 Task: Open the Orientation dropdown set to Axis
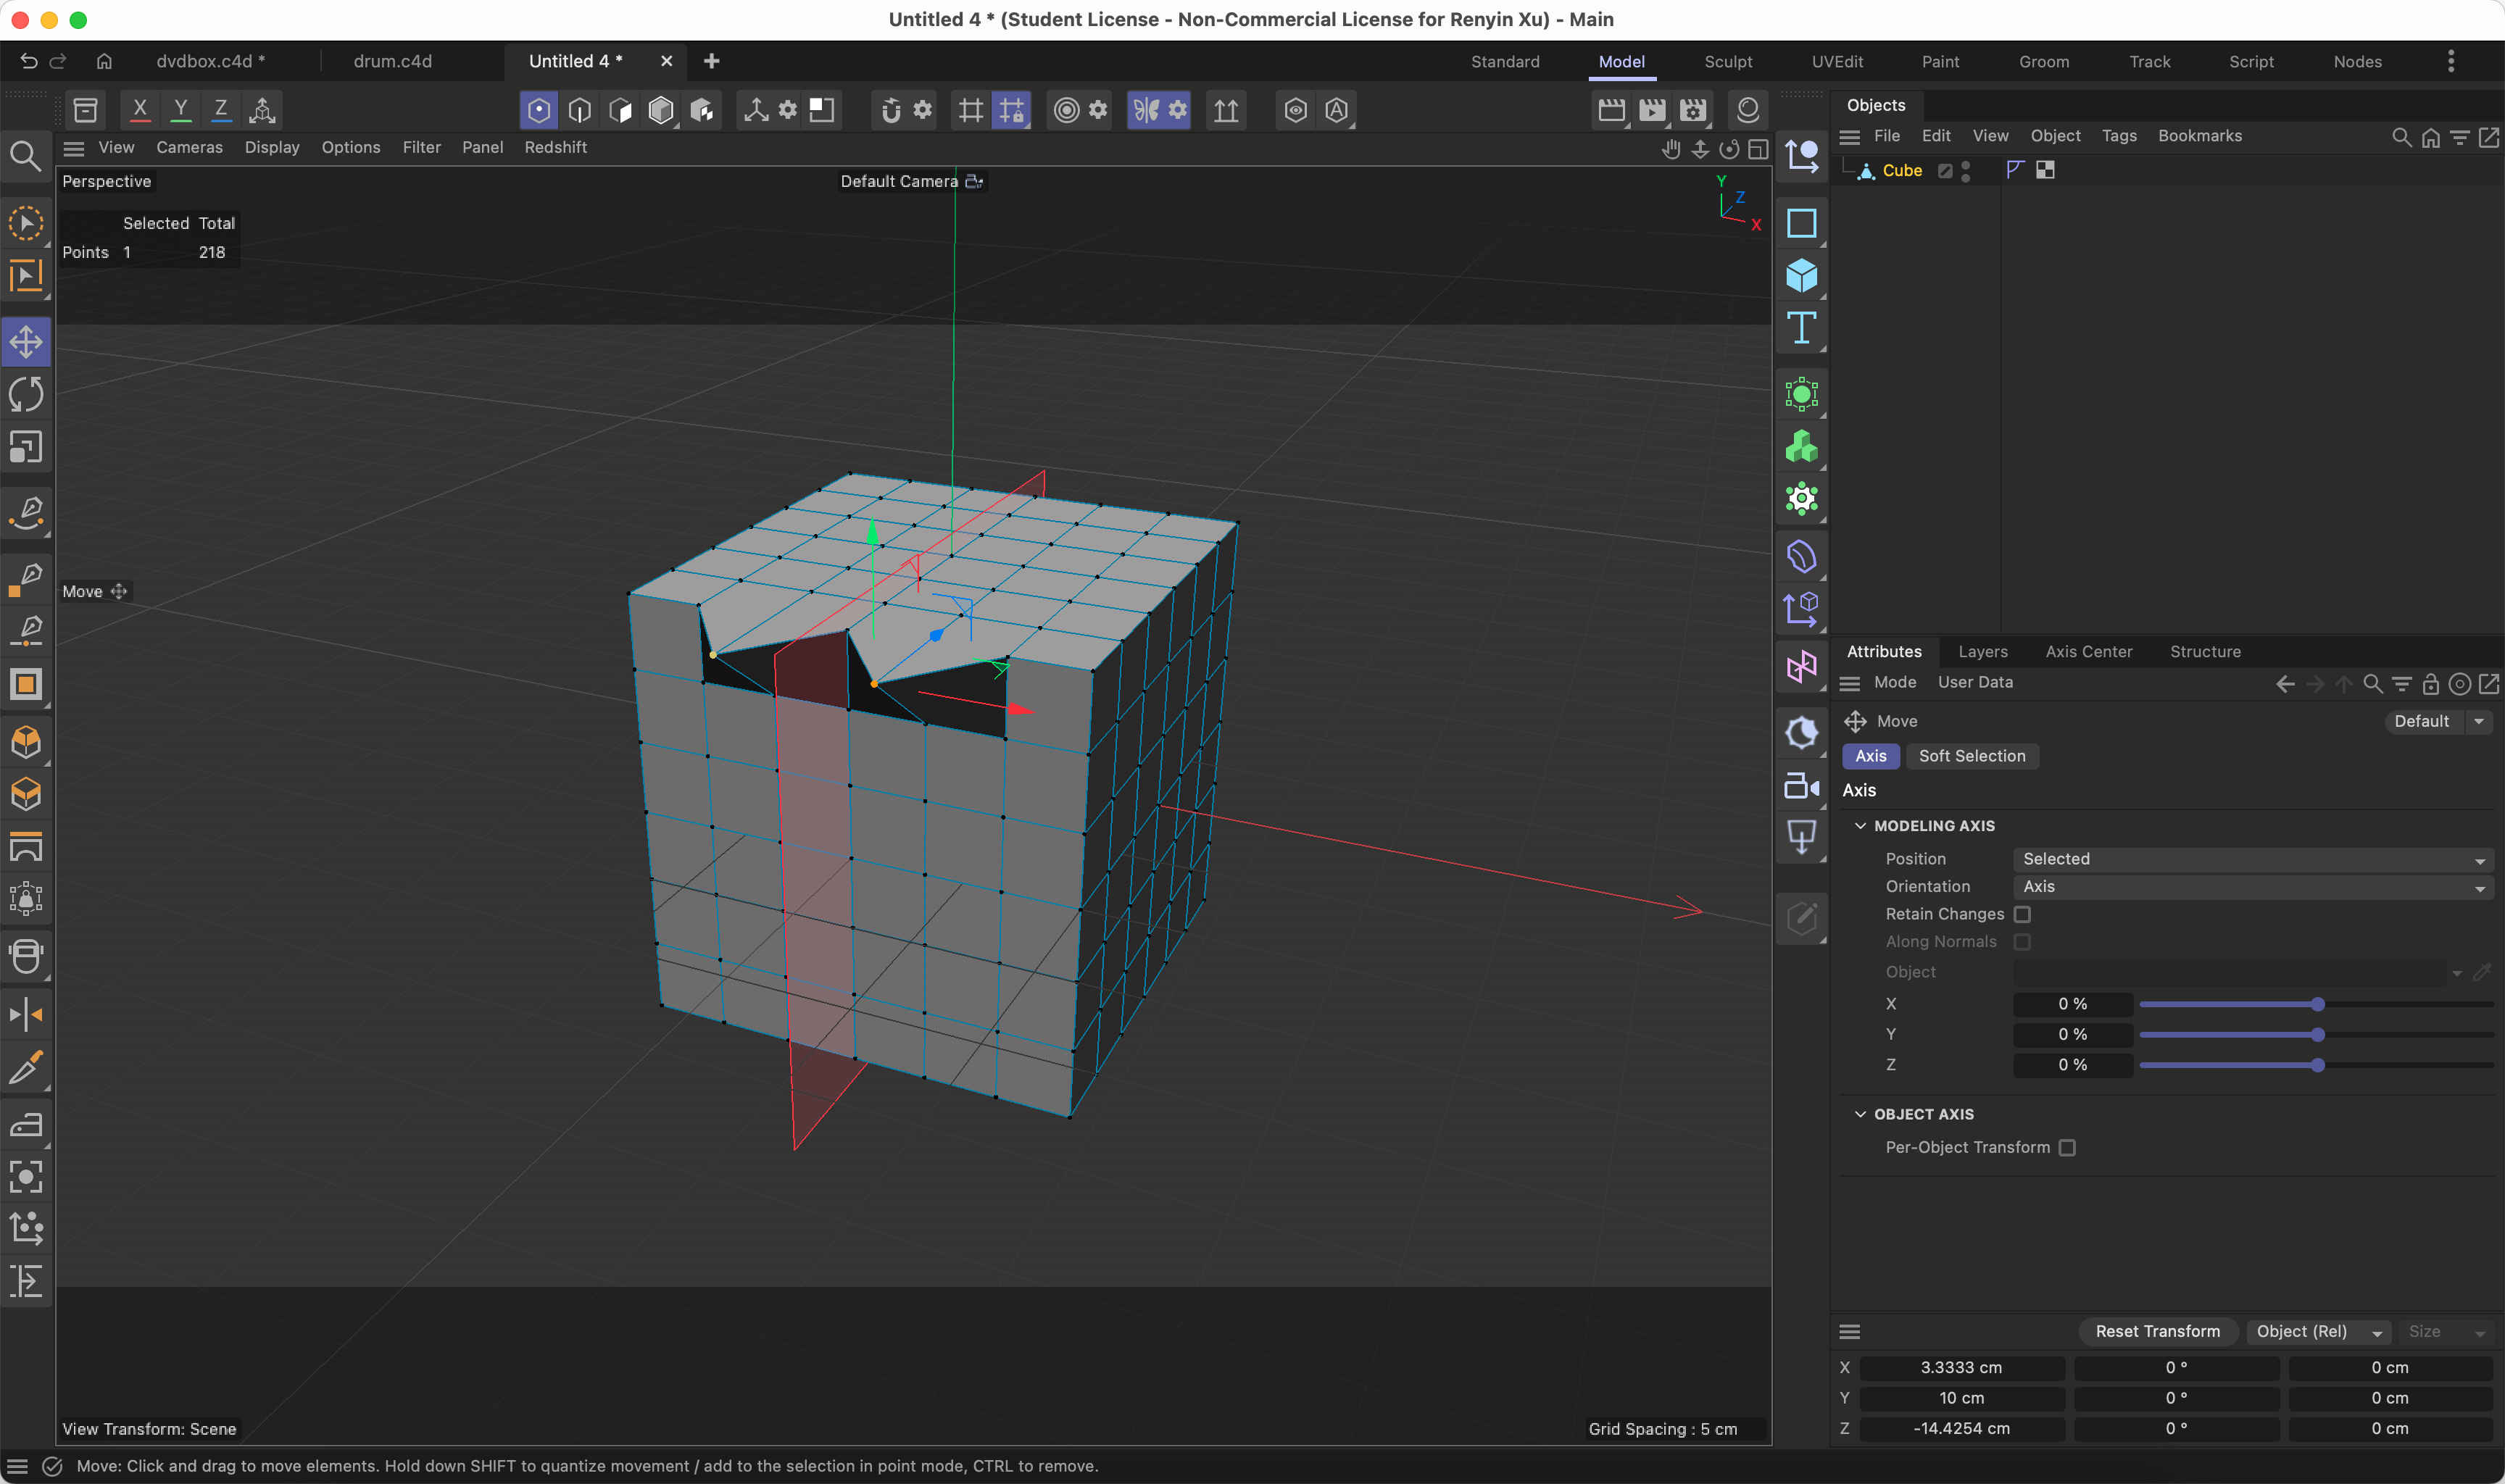click(2252, 887)
